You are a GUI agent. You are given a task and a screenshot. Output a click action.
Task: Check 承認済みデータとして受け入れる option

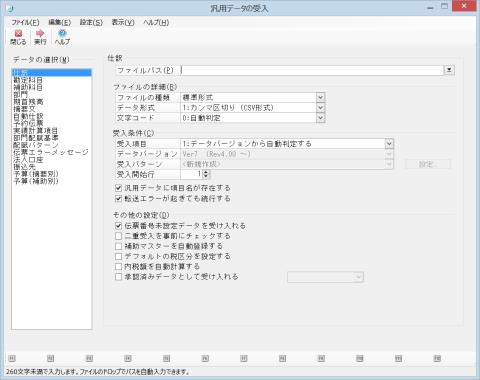pyautogui.click(x=118, y=277)
